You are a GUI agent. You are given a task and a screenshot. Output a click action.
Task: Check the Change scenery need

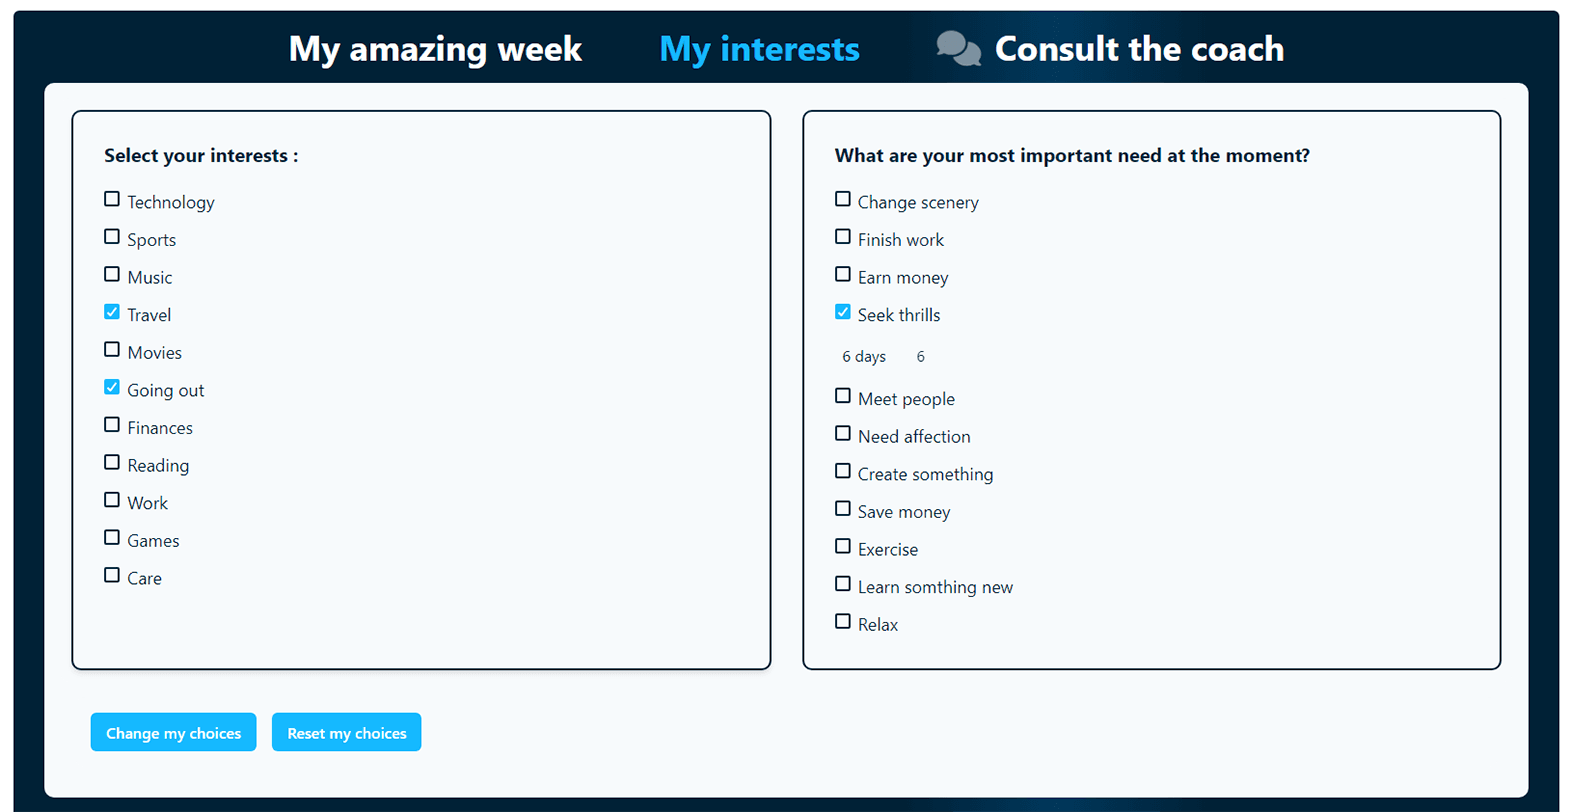tap(843, 200)
